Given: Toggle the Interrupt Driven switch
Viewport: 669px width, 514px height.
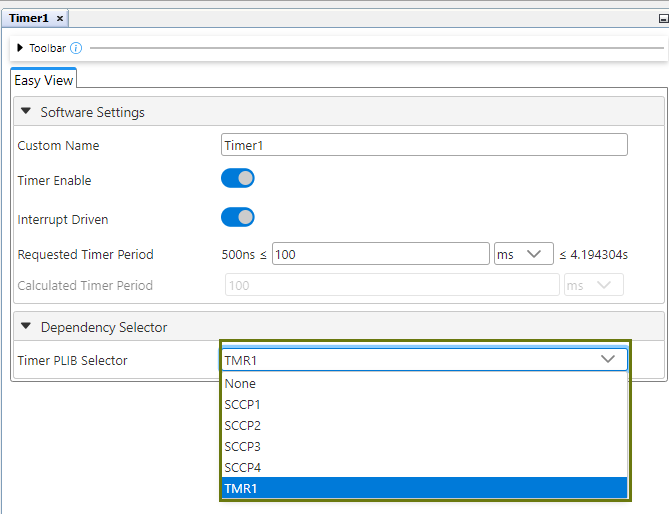Looking at the screenshot, I should click(238, 217).
